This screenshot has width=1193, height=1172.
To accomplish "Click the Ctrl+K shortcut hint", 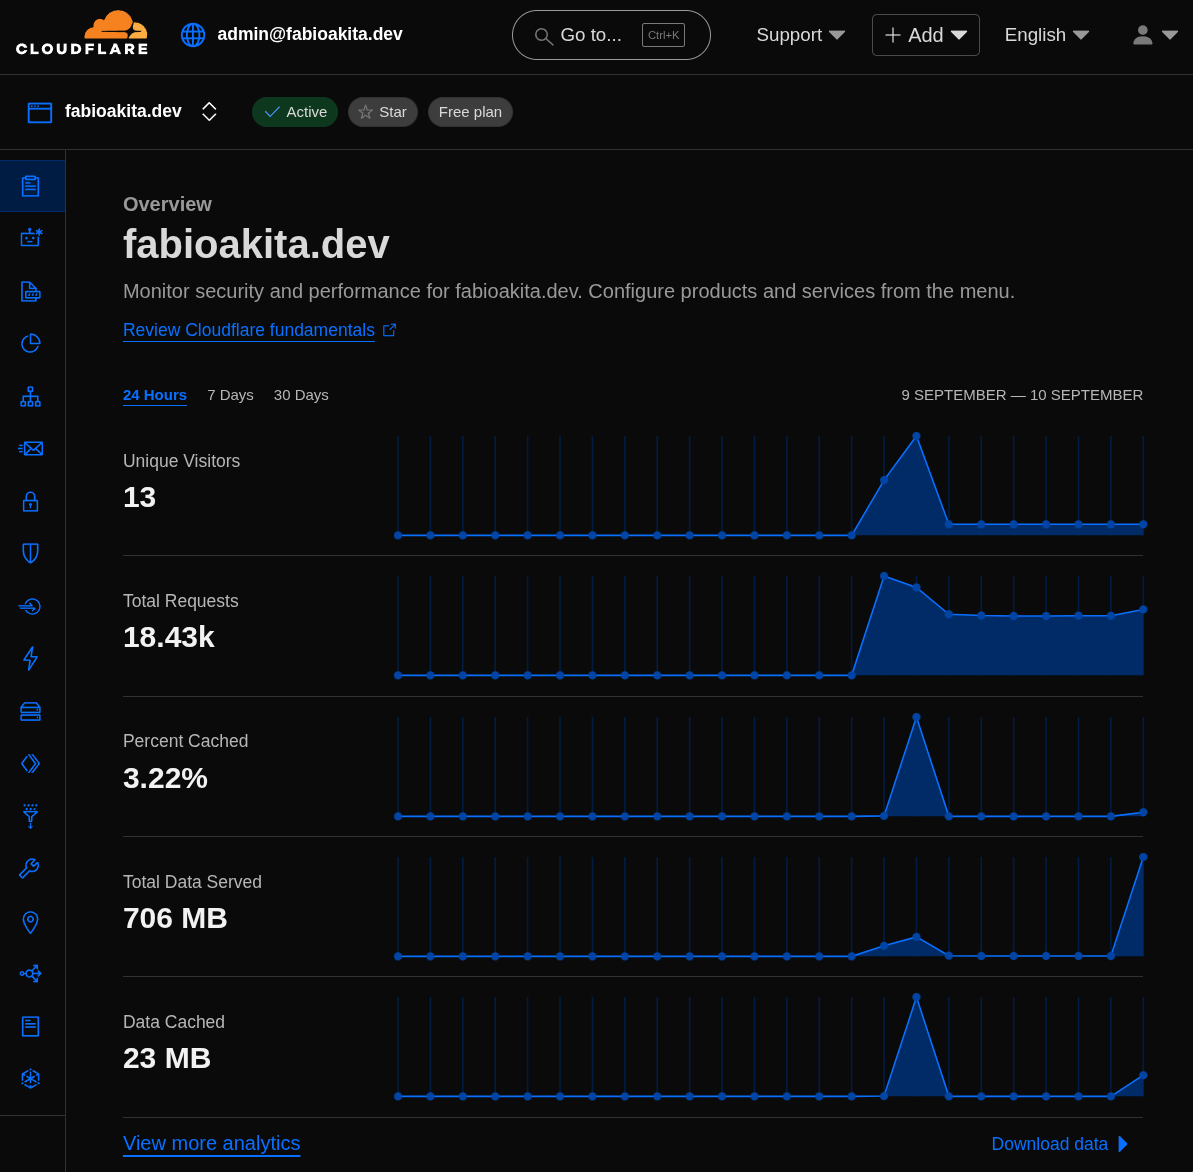I will point(663,35).
